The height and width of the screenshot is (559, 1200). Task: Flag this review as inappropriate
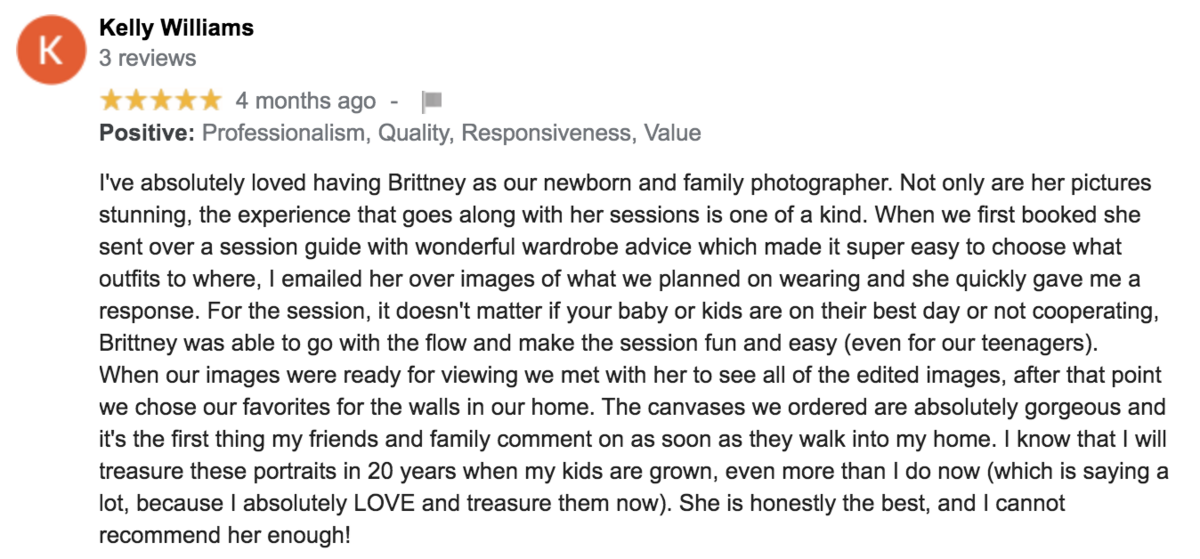click(432, 101)
